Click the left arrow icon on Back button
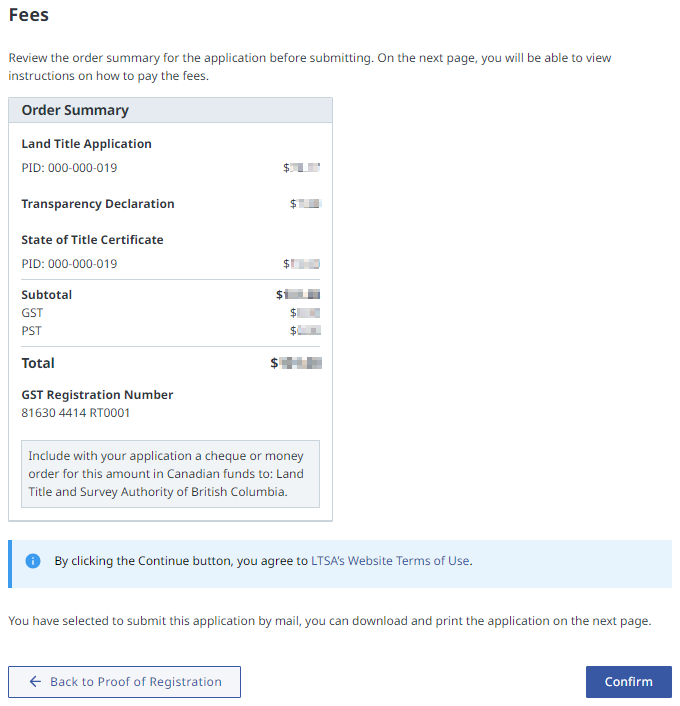The width and height of the screenshot is (680, 706). [35, 682]
